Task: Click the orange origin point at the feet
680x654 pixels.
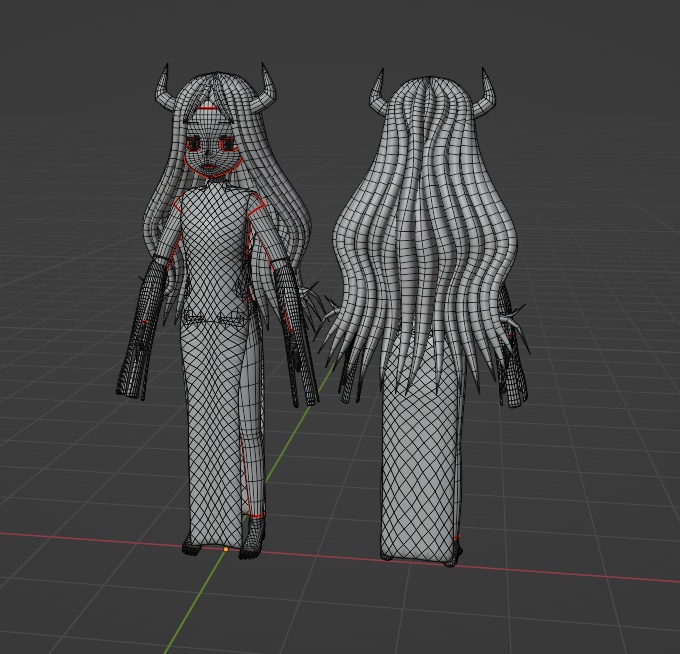Action: click(x=226, y=549)
